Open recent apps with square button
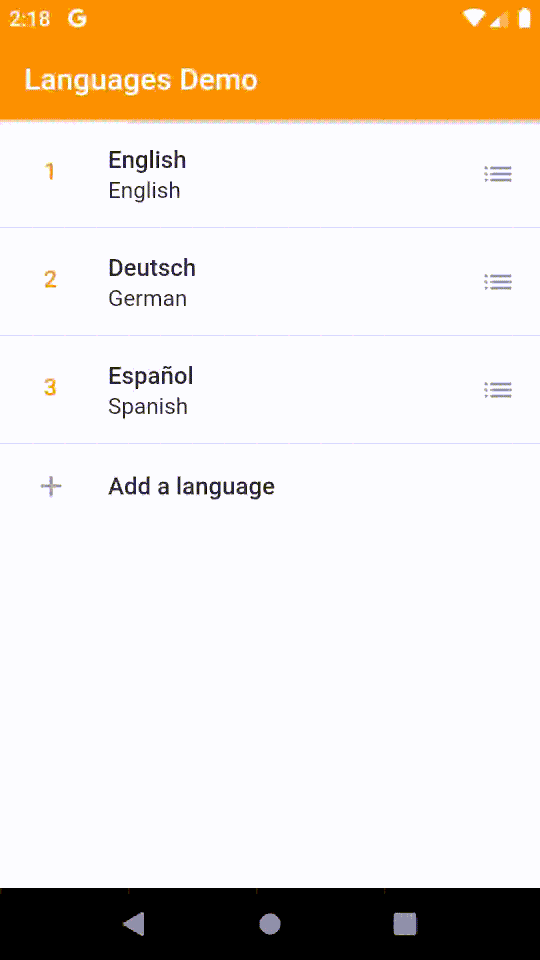This screenshot has height=960, width=540. coord(405,923)
